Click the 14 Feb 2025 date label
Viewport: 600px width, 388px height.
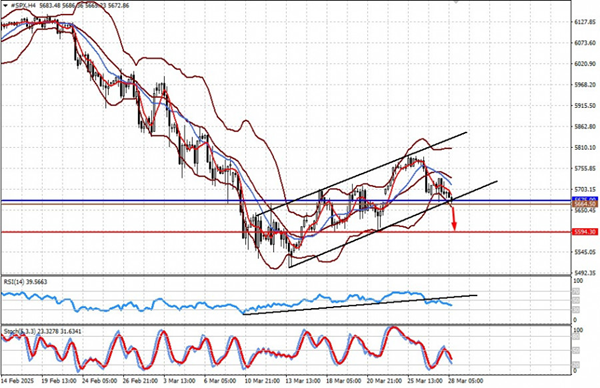click(x=17, y=381)
